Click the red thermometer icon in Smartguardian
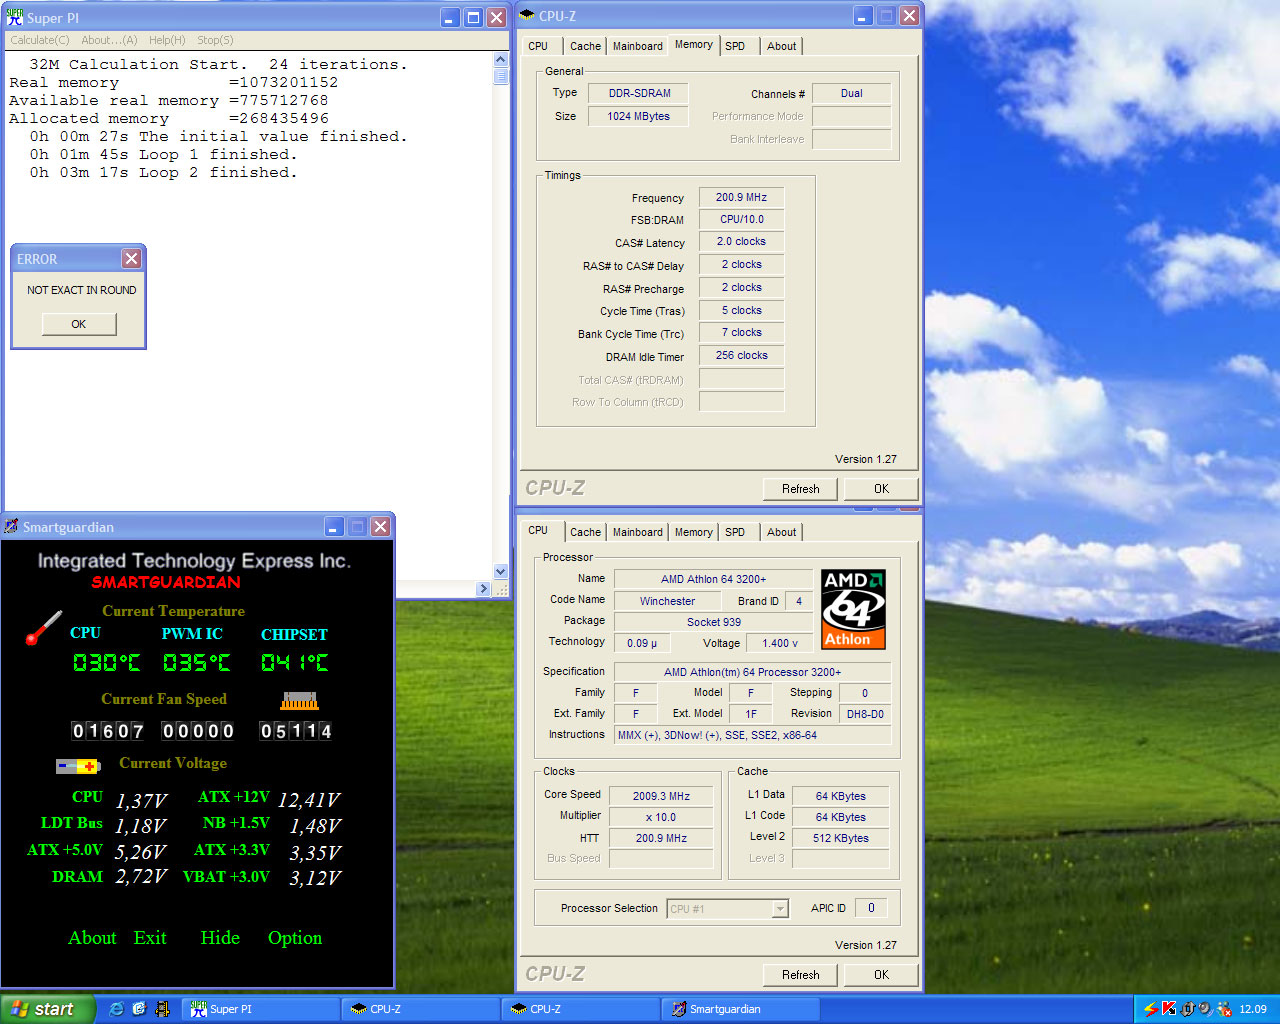Image resolution: width=1280 pixels, height=1024 pixels. pyautogui.click(x=43, y=628)
